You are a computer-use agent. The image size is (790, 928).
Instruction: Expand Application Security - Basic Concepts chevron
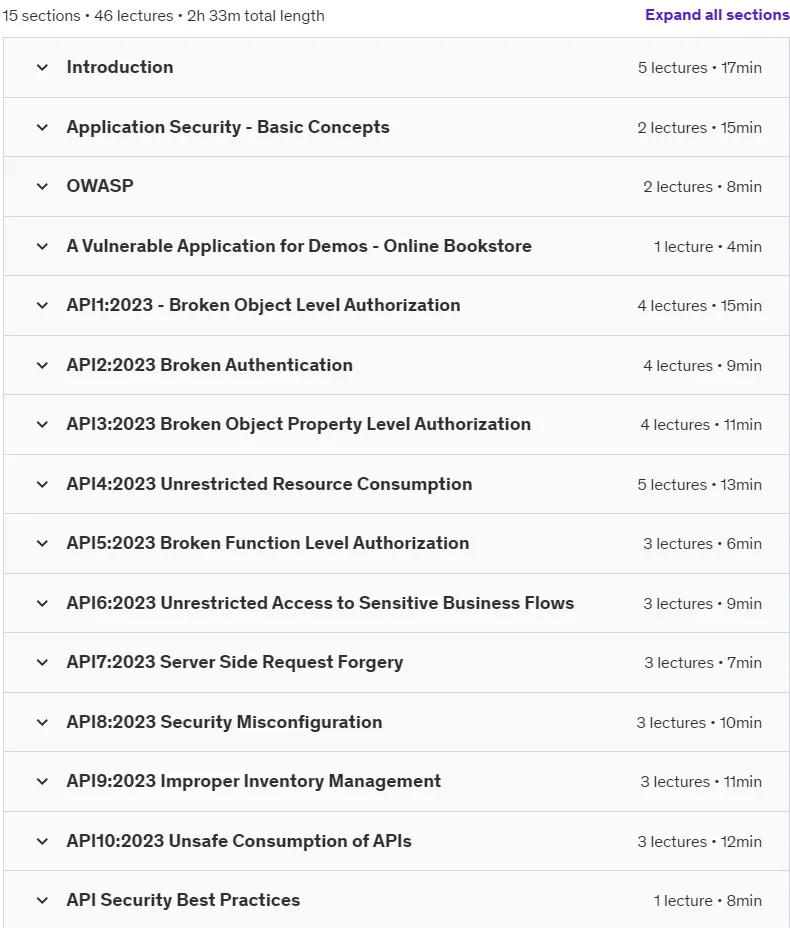[x=42, y=127]
